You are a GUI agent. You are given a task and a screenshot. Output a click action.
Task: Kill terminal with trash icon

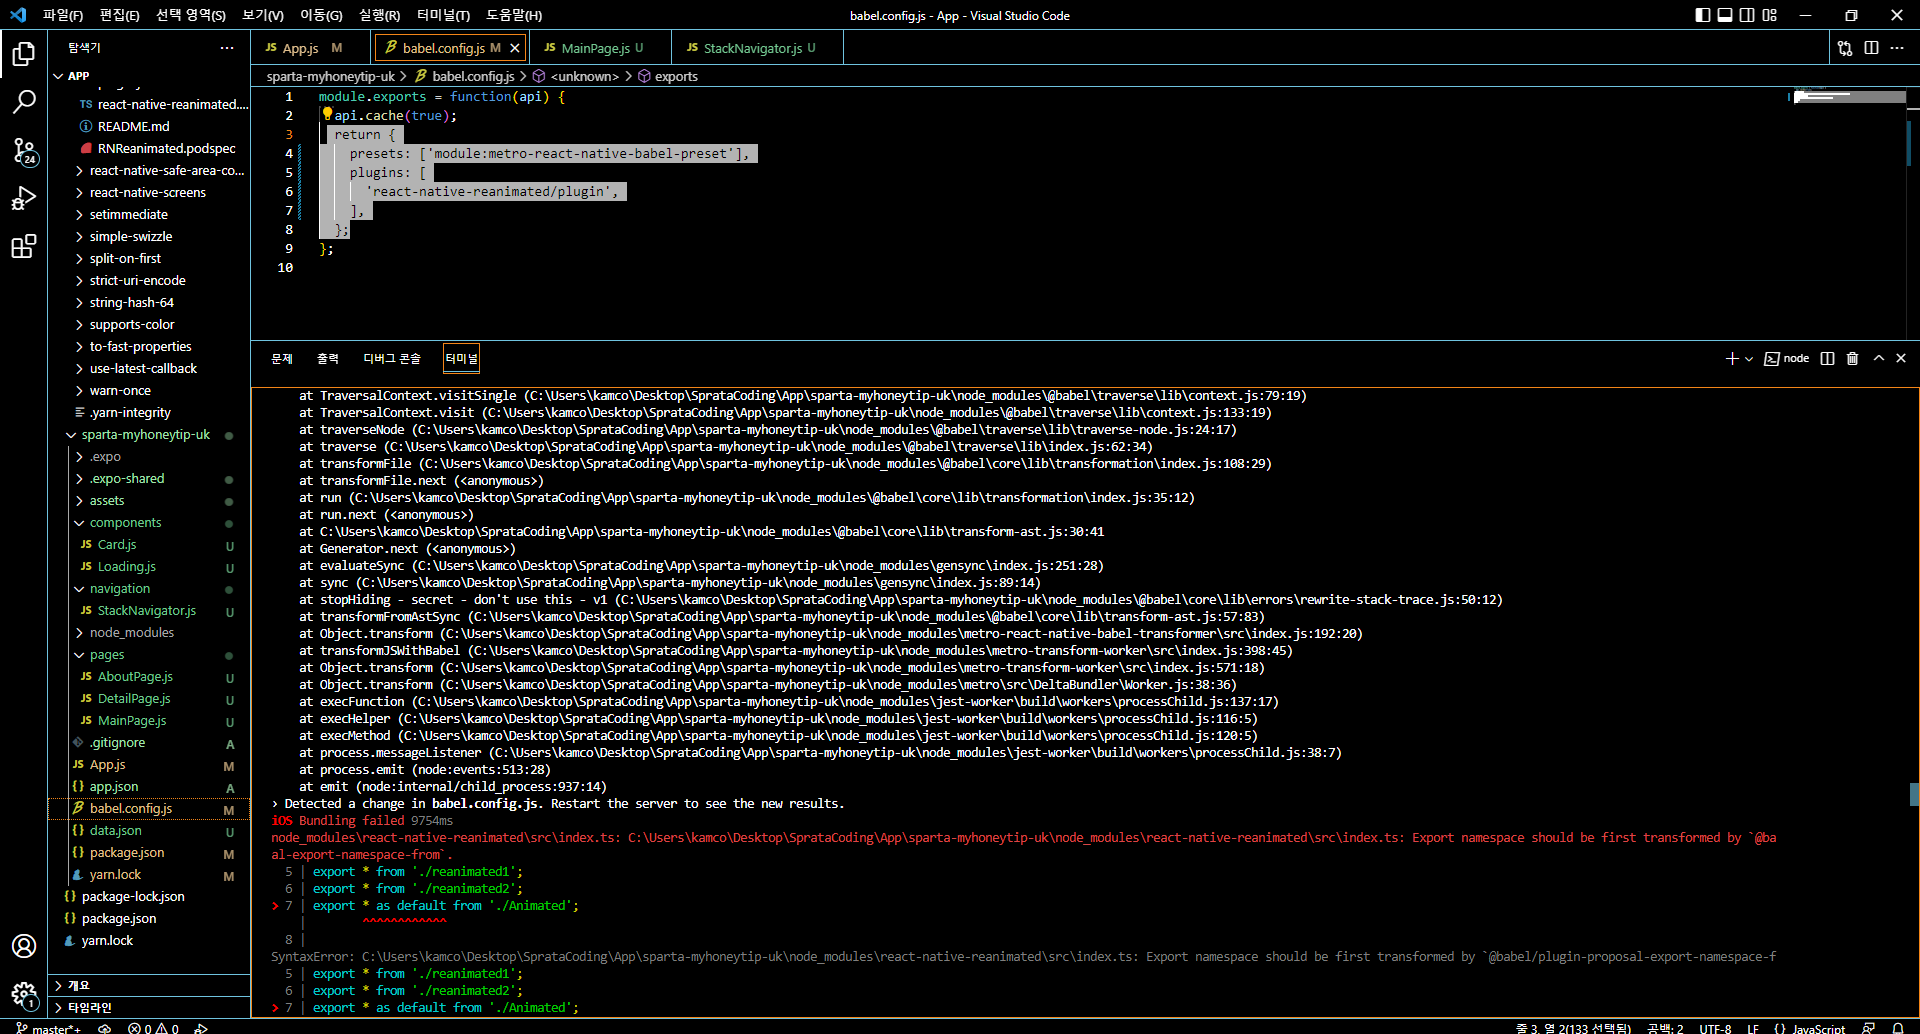[x=1852, y=359]
